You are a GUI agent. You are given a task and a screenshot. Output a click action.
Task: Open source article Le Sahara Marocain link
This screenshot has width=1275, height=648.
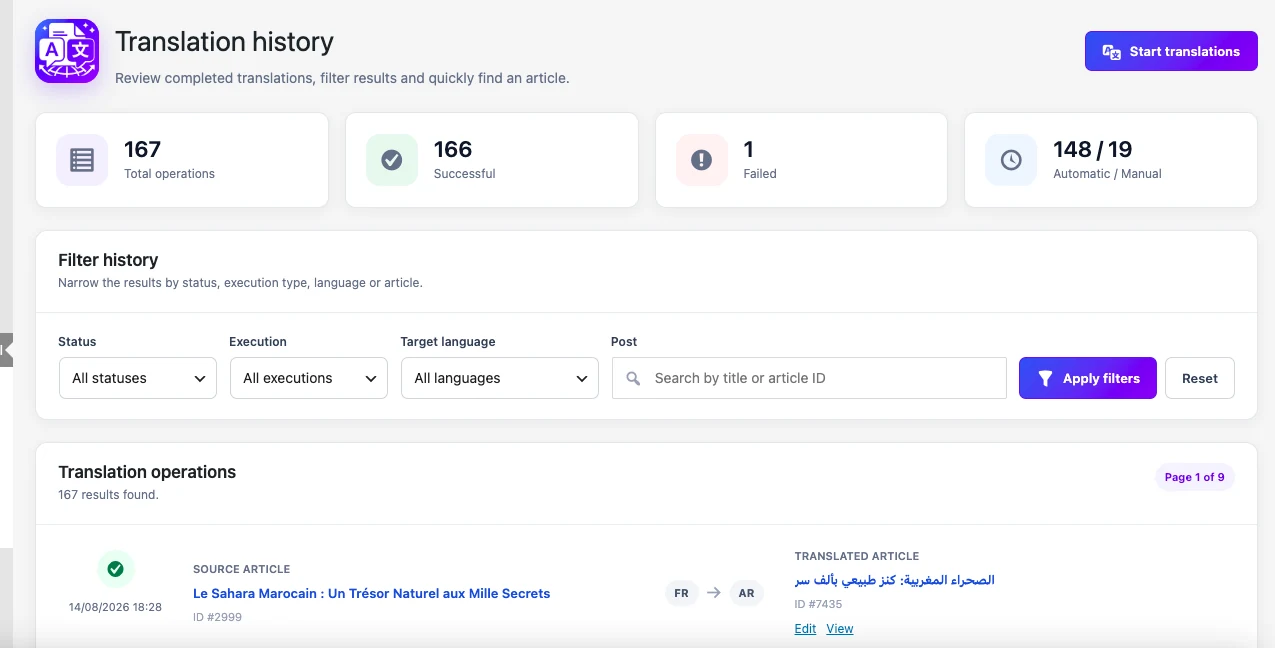coord(372,593)
